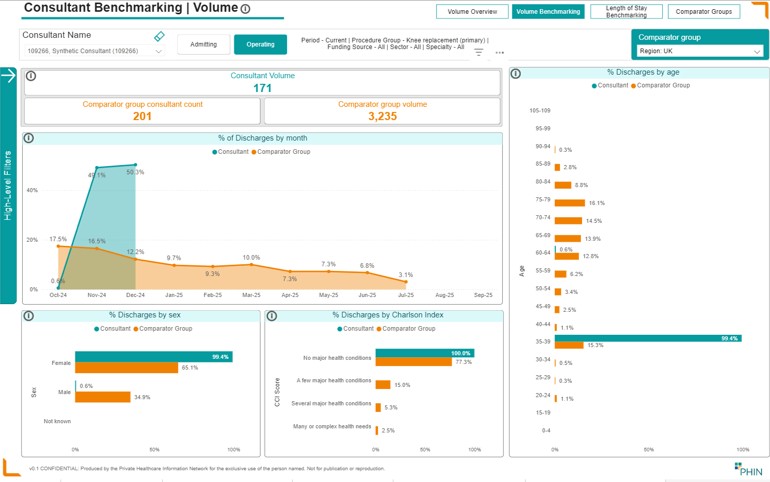Switch to Volume Overview tab
This screenshot has width=770, height=482.
[472, 12]
